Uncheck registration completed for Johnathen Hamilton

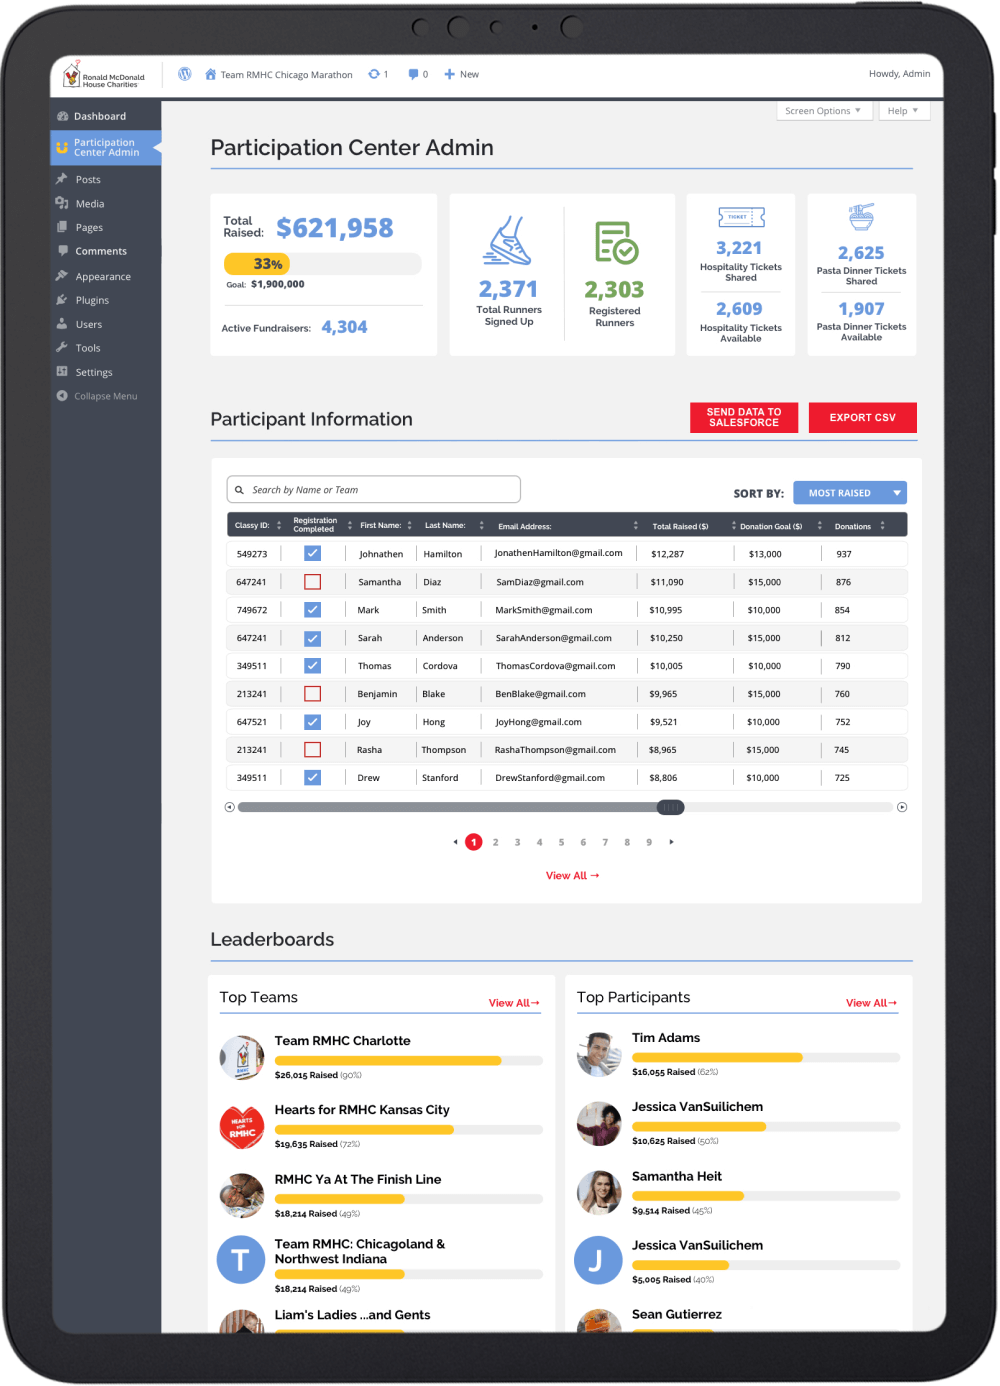pyautogui.click(x=313, y=554)
